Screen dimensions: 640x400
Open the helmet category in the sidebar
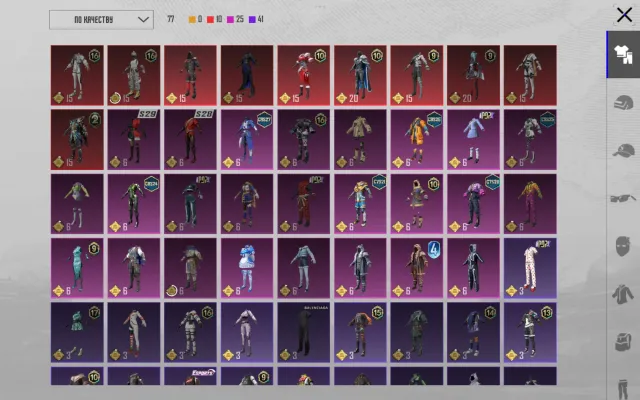click(x=623, y=103)
